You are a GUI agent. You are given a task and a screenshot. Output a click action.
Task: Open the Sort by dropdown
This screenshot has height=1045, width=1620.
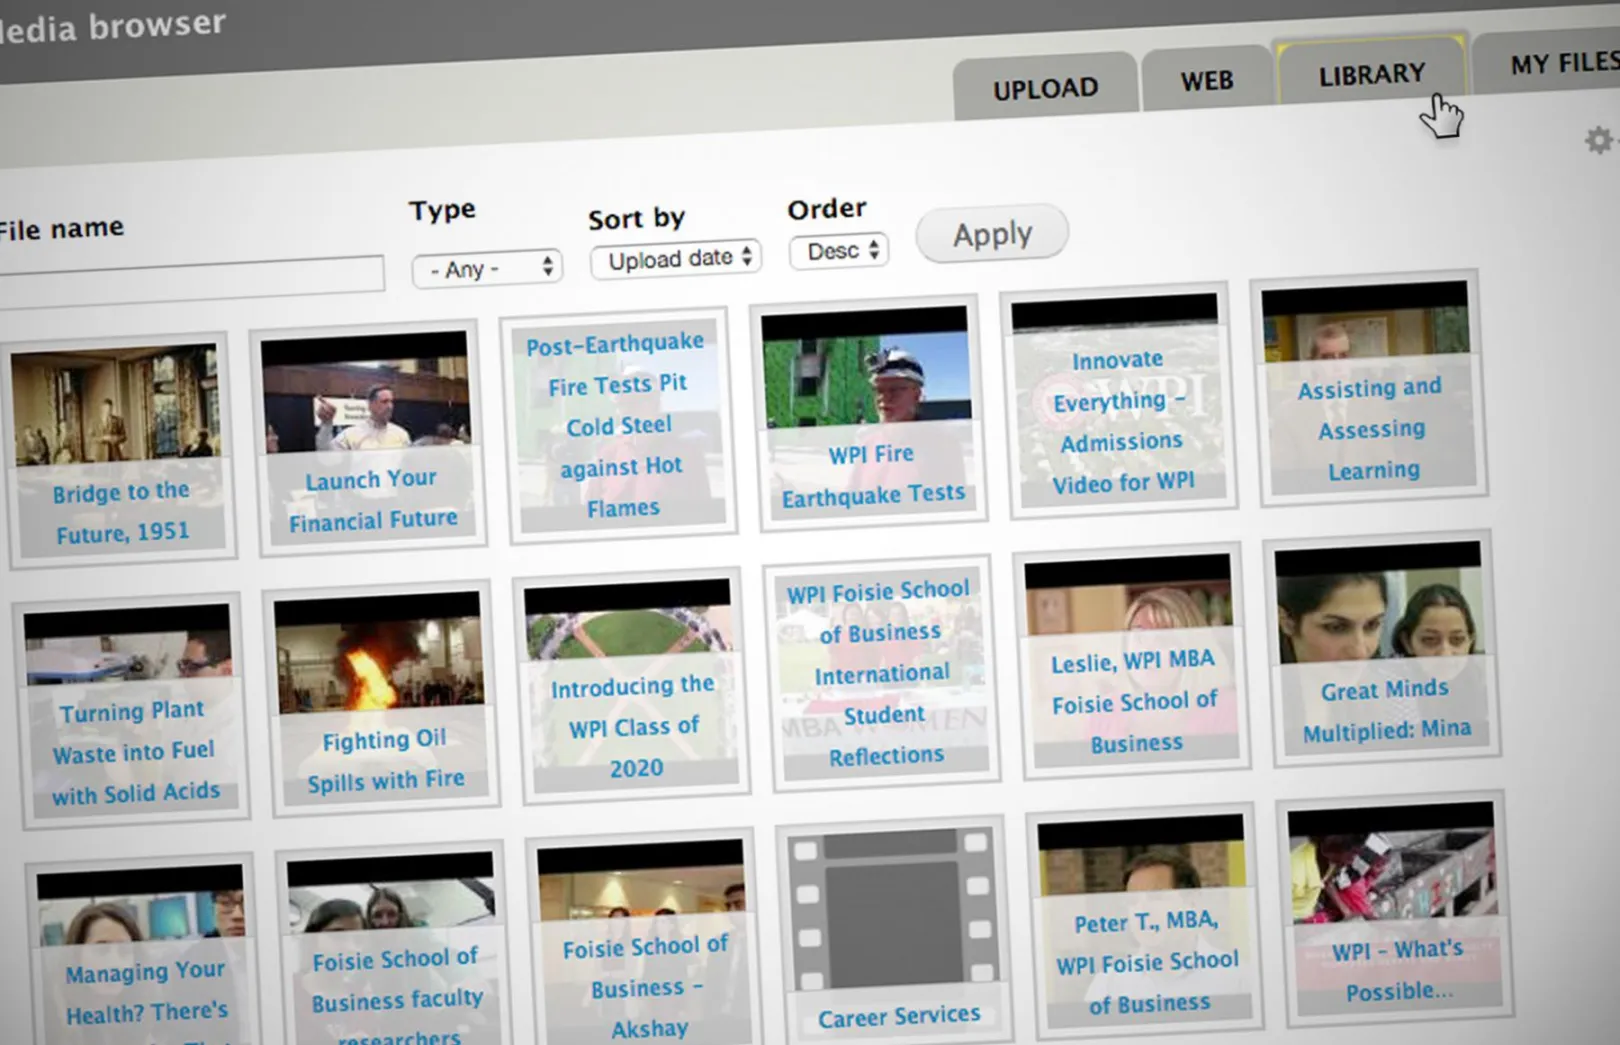click(676, 259)
